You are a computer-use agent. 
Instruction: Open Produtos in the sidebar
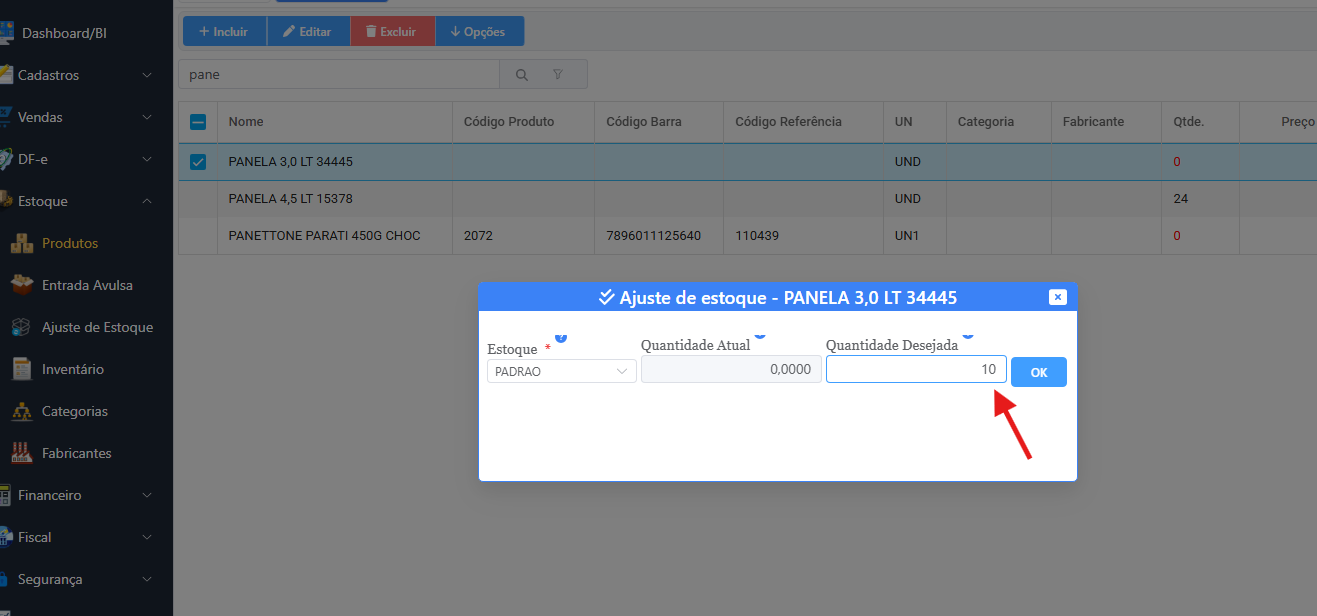coord(69,243)
